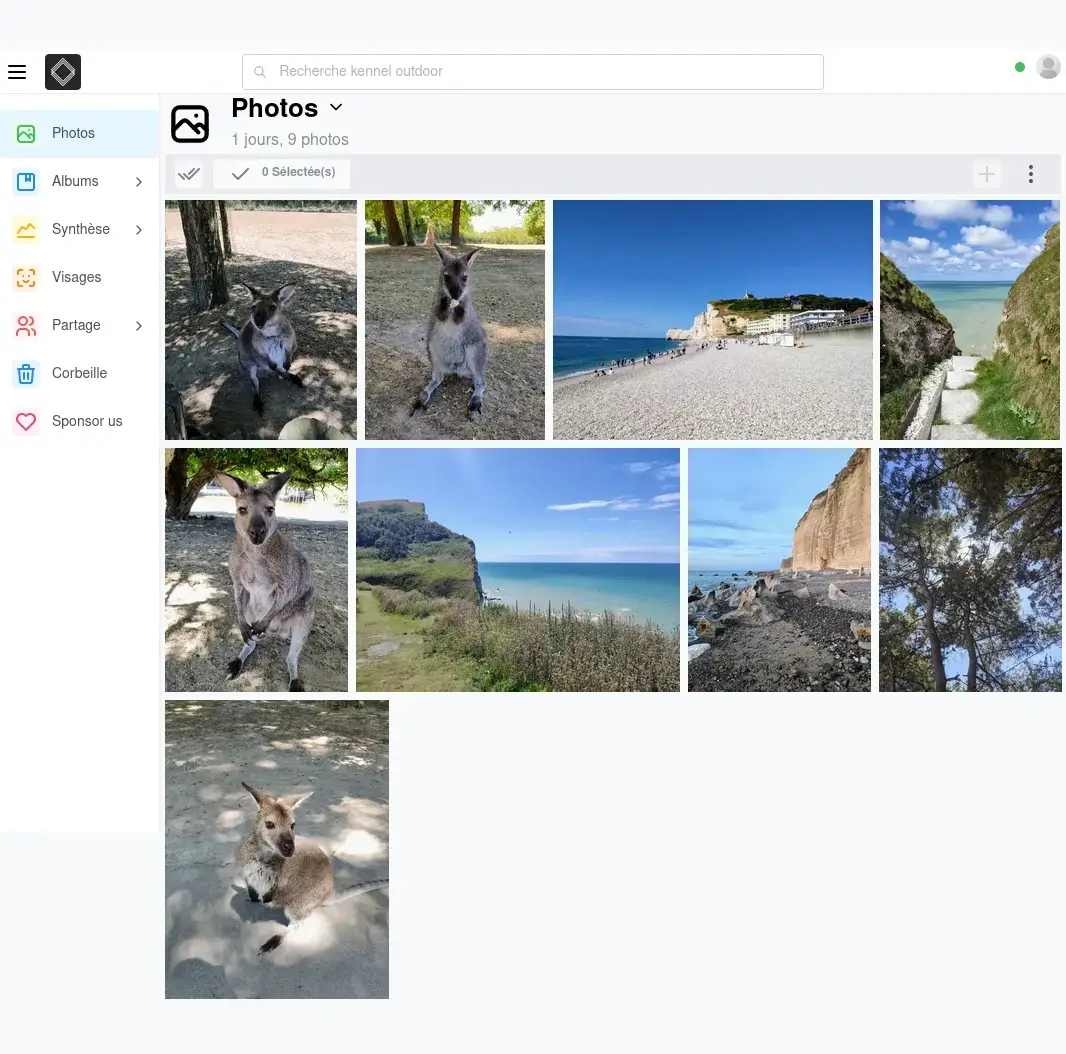Open the three-dot more options menu

coord(1031,174)
